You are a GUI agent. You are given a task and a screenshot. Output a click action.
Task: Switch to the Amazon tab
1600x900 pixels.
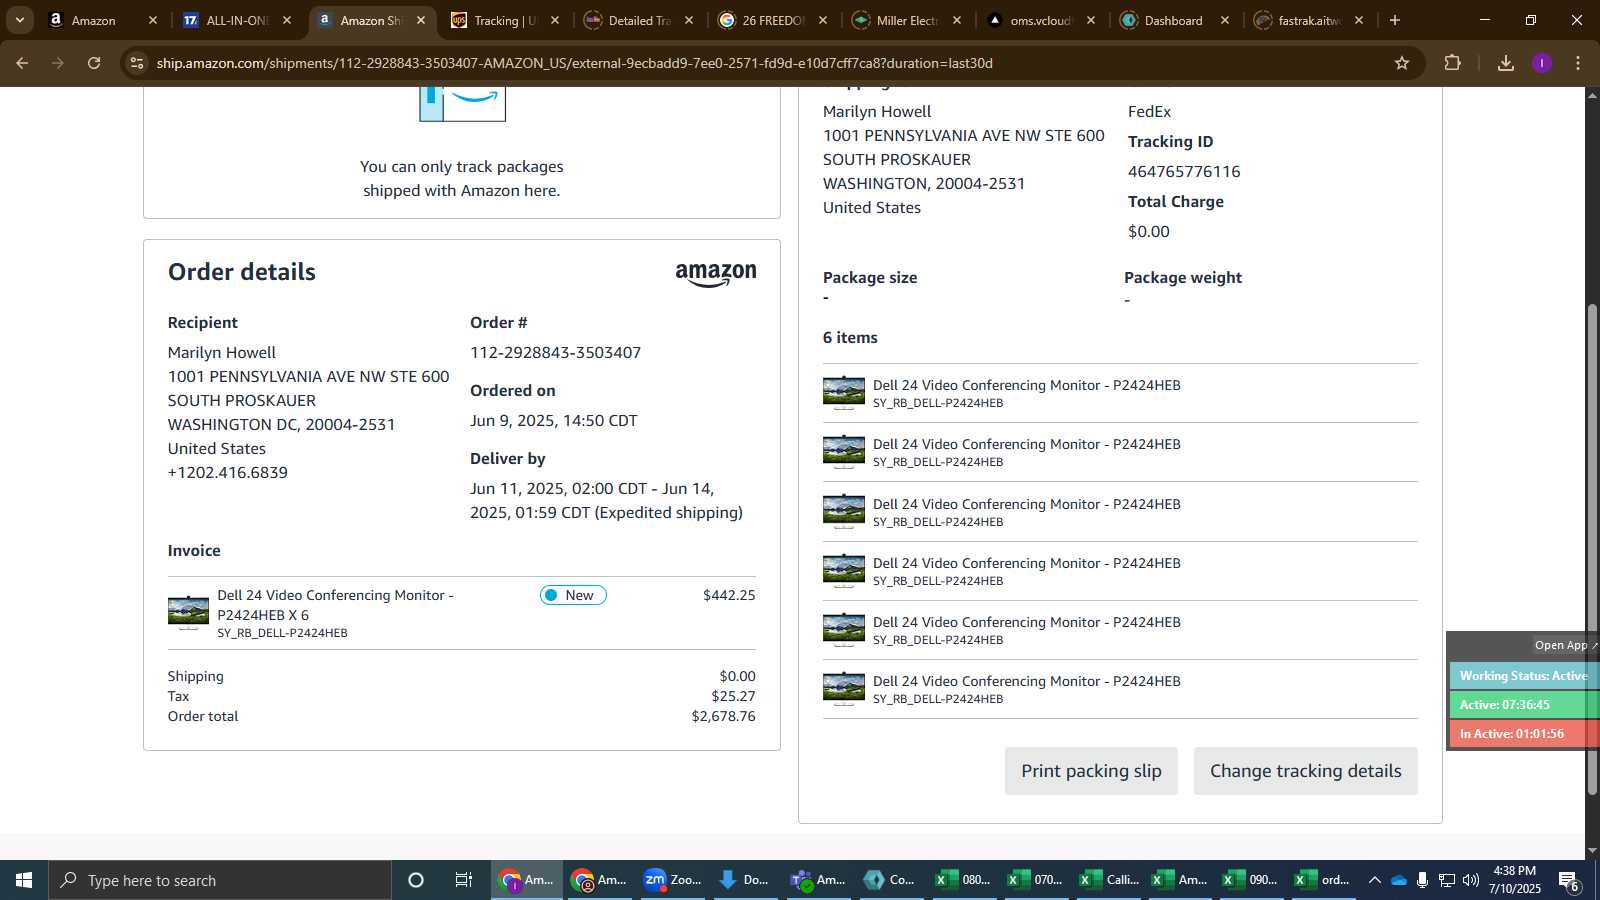click(95, 20)
